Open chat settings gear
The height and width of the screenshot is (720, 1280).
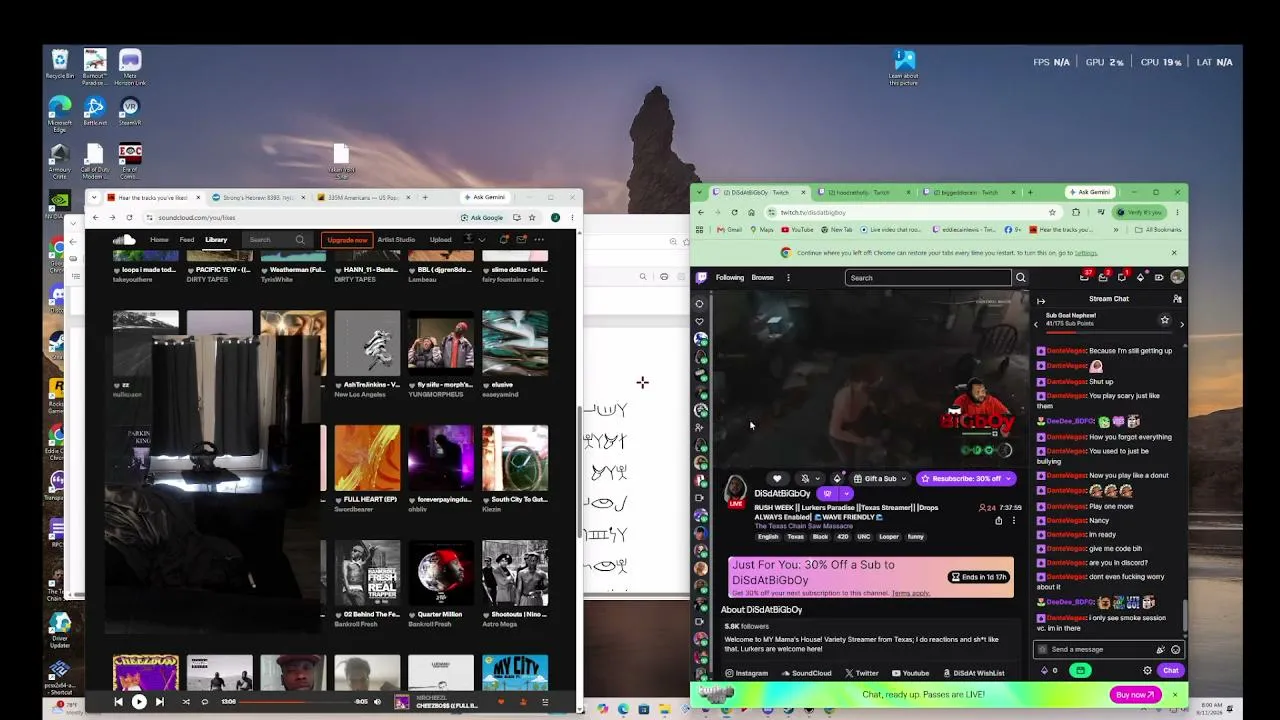(1148, 671)
